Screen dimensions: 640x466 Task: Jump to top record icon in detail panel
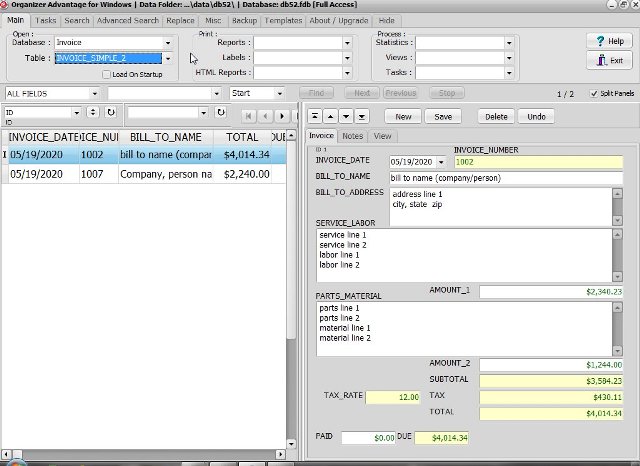(x=315, y=116)
